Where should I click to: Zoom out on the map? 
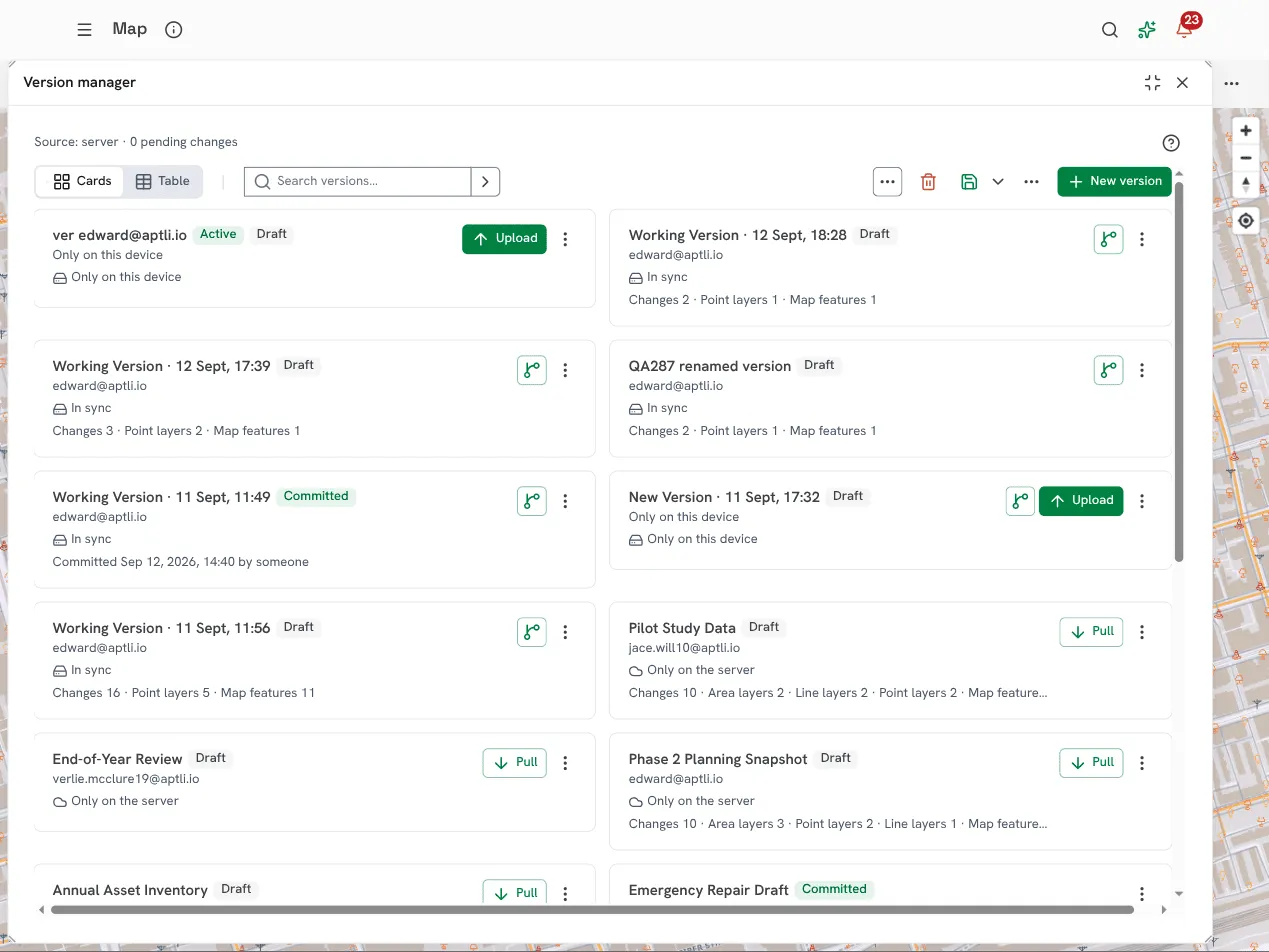coord(1246,158)
